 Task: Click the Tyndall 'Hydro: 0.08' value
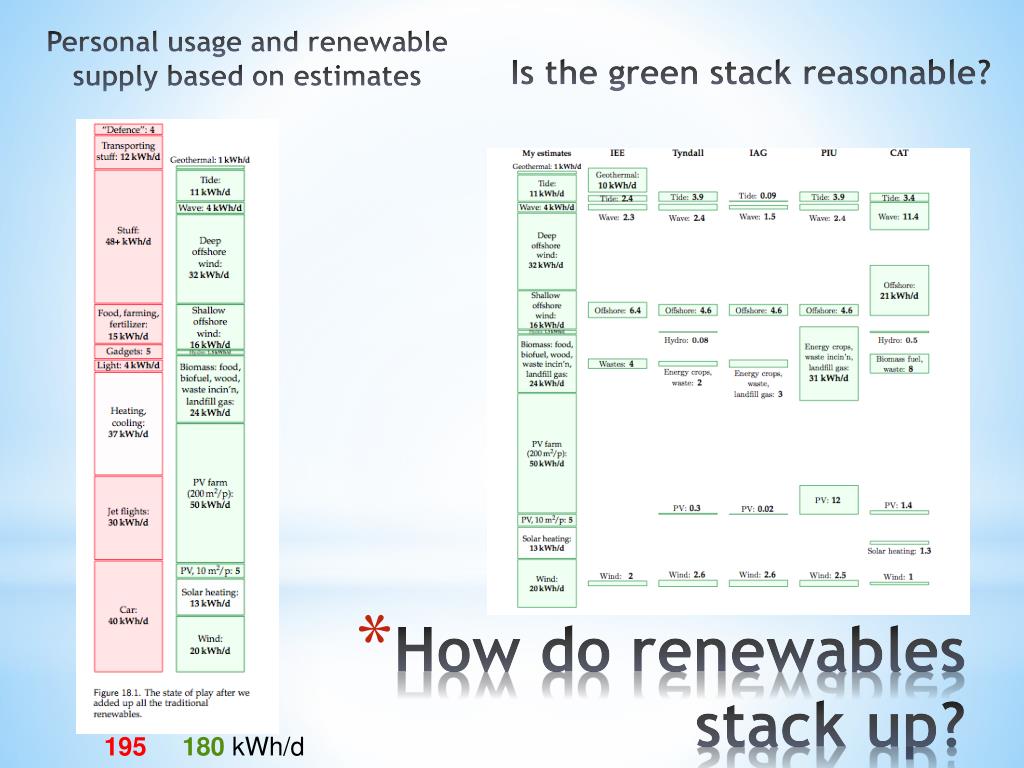pyautogui.click(x=686, y=340)
